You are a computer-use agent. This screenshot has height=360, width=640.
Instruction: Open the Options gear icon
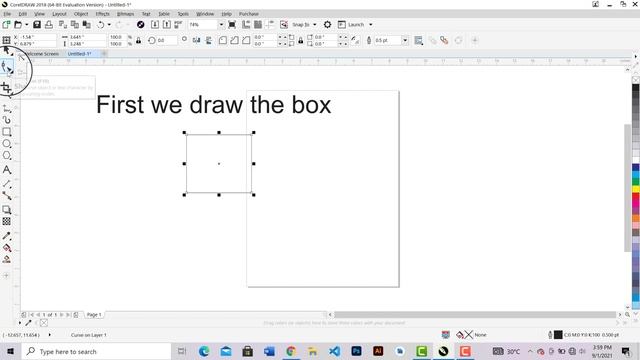coord(327,24)
